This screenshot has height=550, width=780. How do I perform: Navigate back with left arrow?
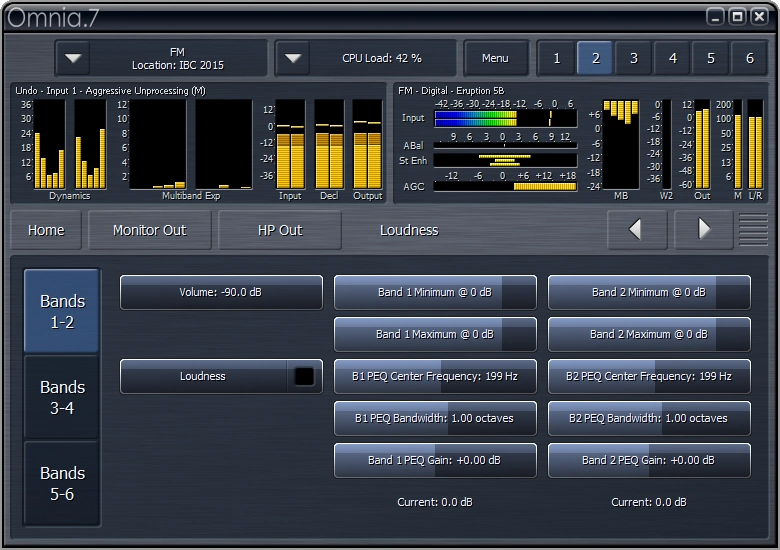tap(636, 229)
